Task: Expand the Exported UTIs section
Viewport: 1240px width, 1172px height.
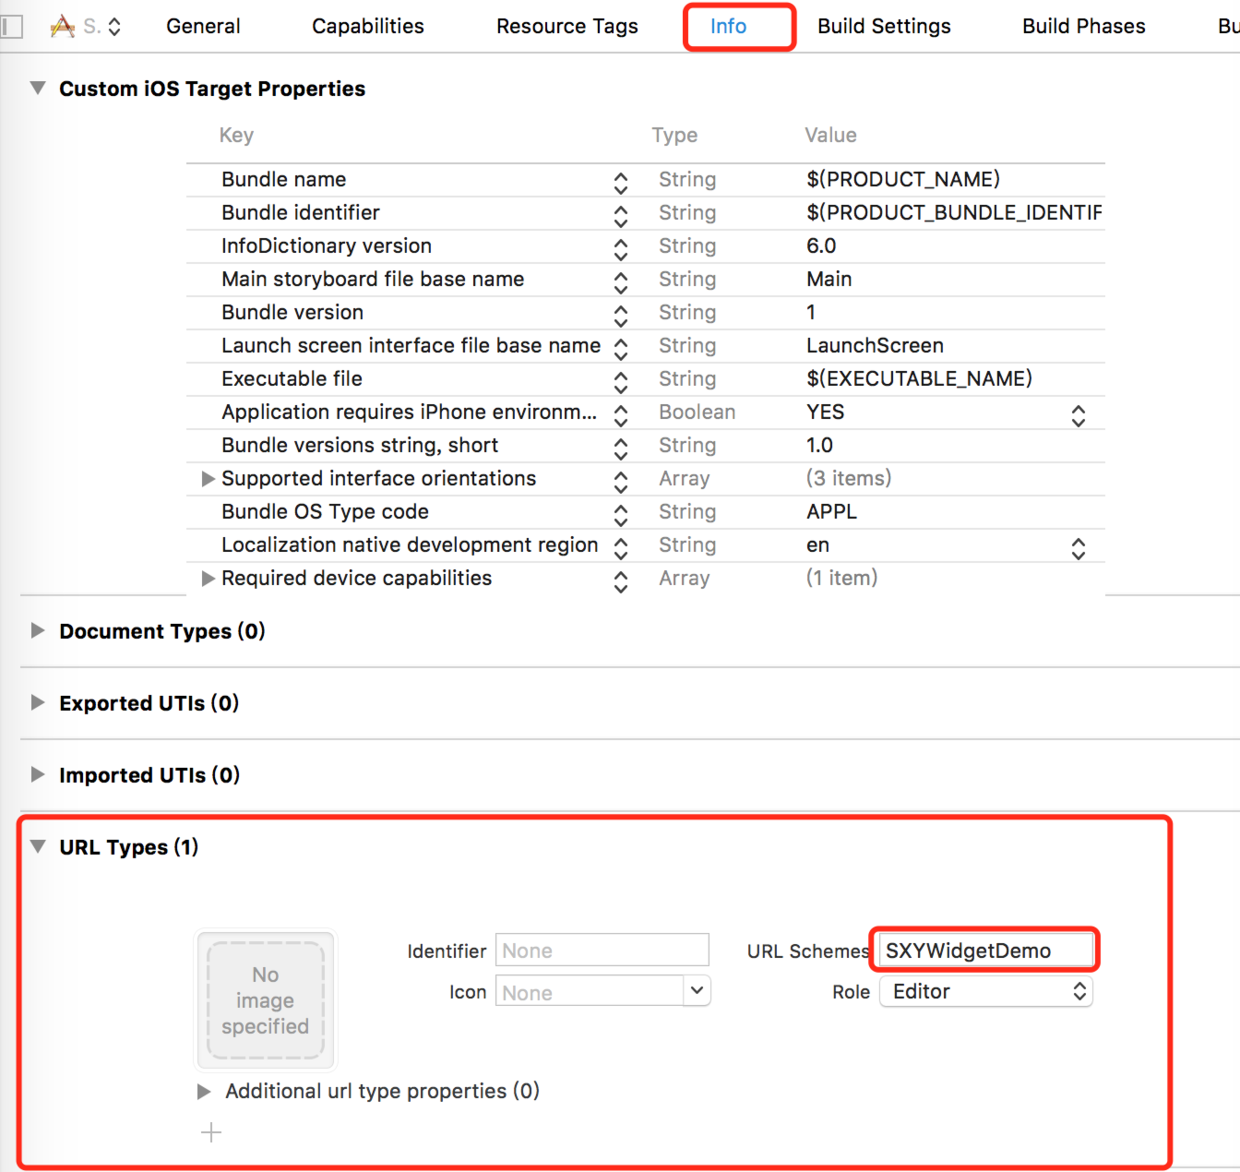Action: (x=38, y=702)
